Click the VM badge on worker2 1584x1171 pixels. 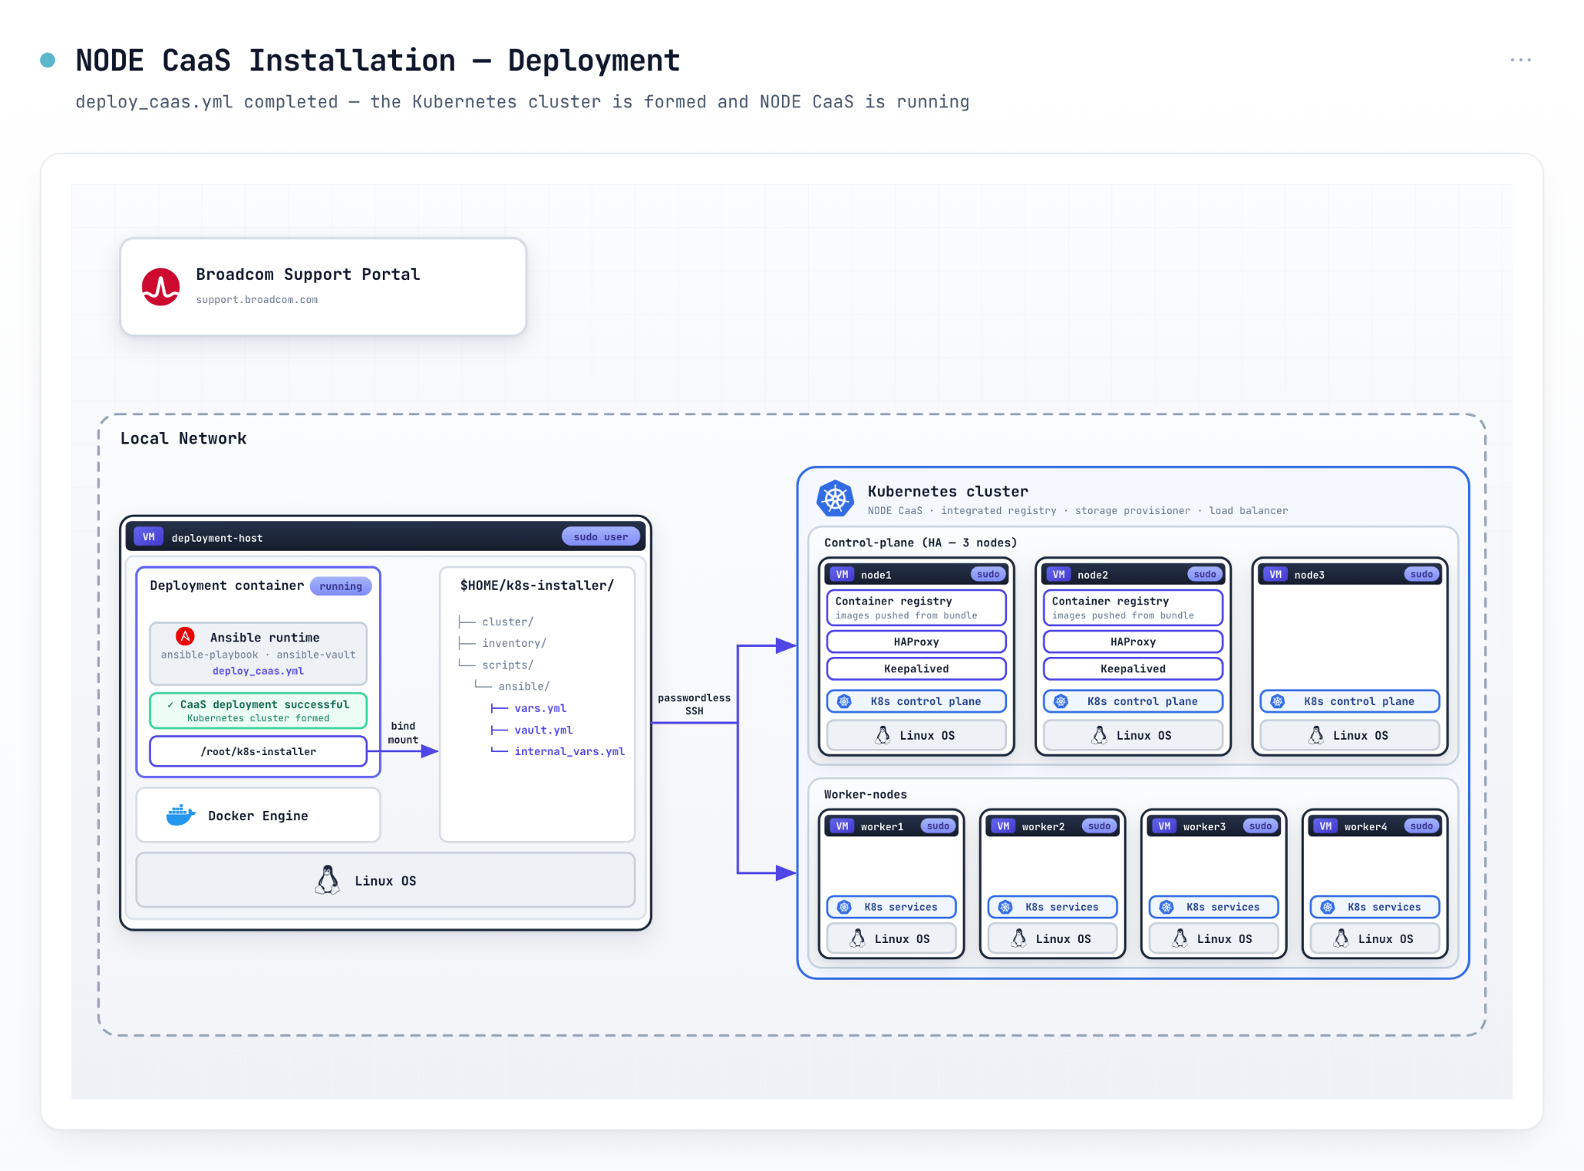coord(1003,826)
